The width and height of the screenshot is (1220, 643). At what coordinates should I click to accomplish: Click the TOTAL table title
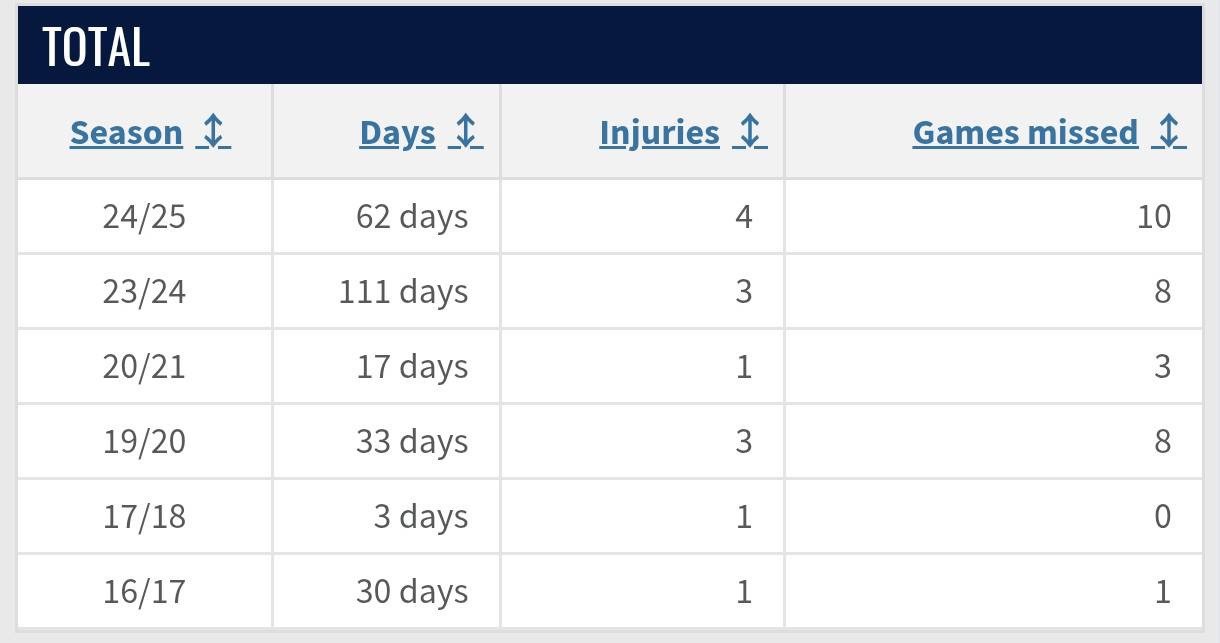tap(96, 47)
